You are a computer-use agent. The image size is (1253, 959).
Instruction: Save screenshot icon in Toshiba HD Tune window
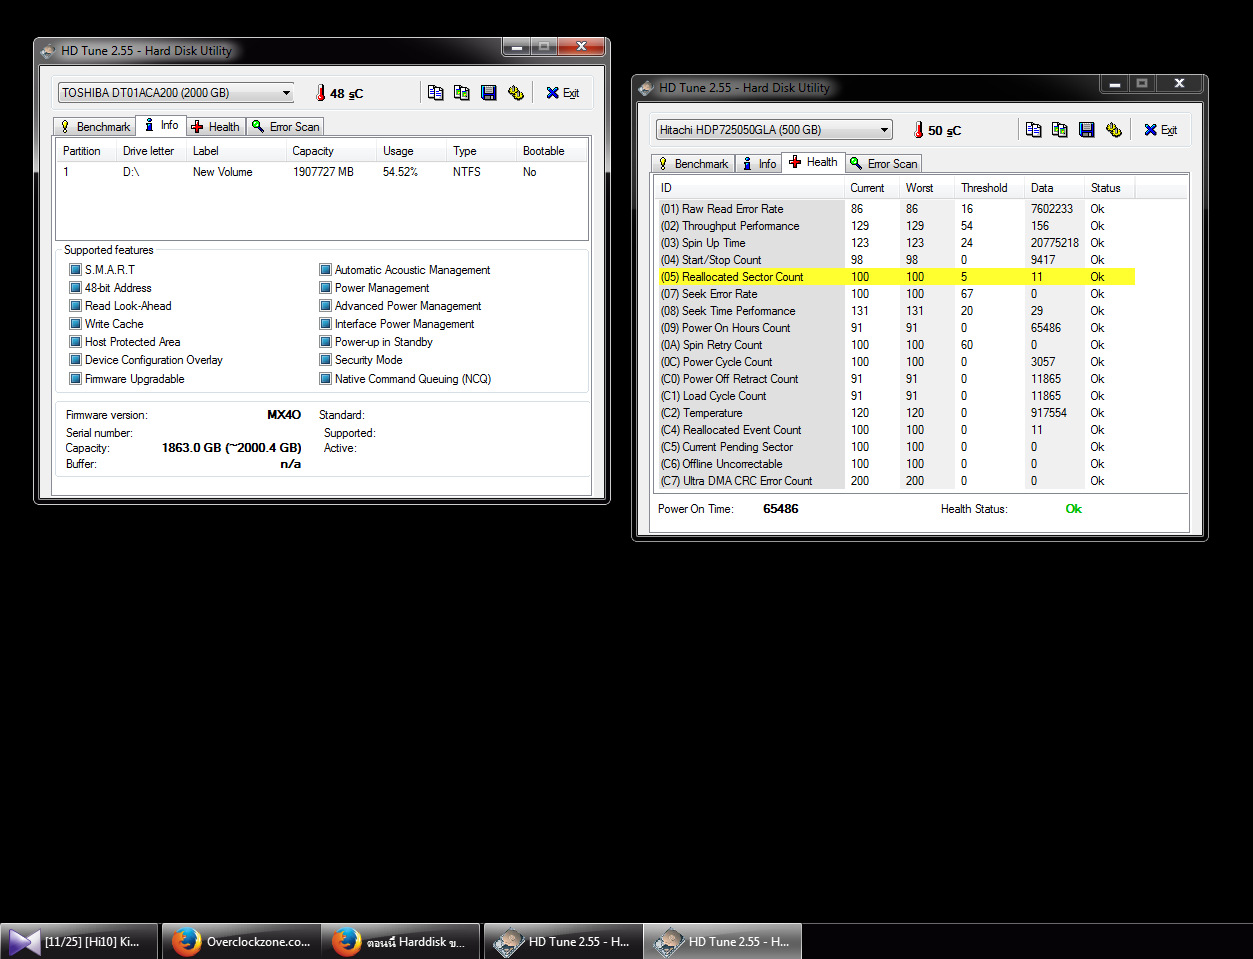(x=488, y=92)
